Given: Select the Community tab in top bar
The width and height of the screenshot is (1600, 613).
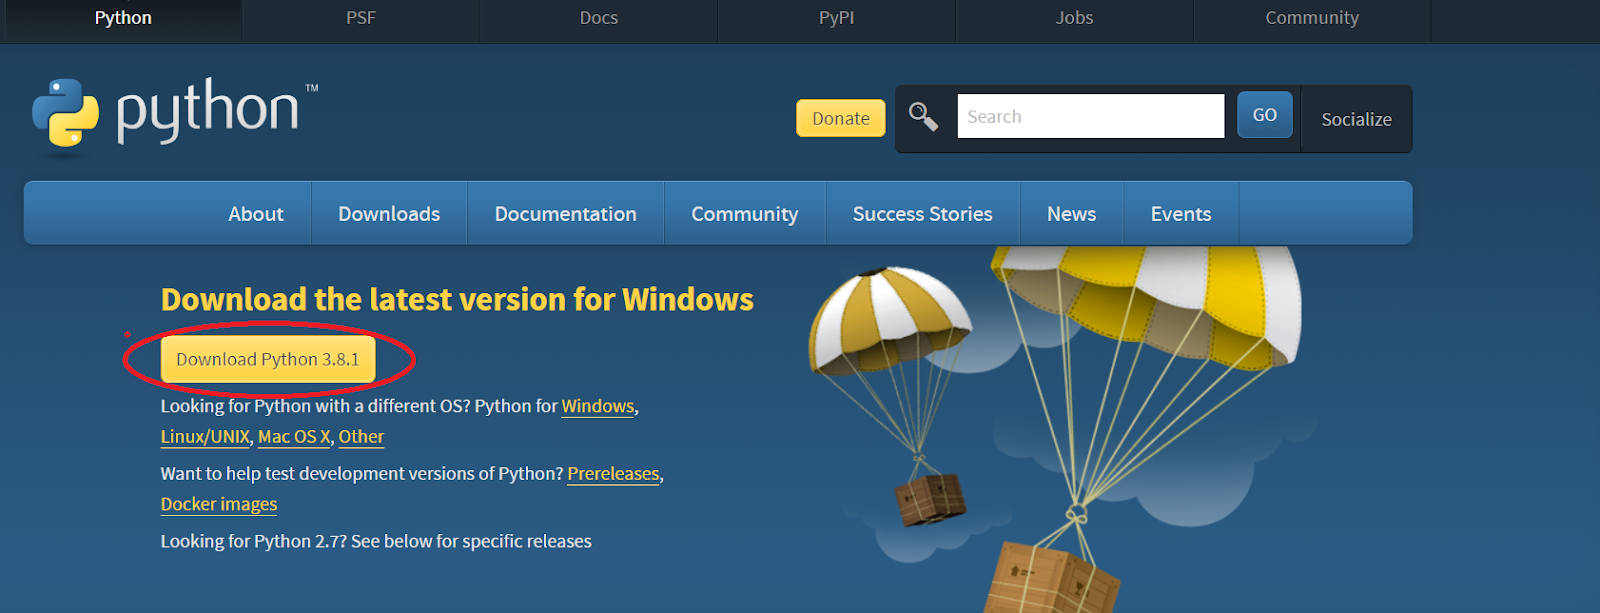Looking at the screenshot, I should coord(1312,18).
